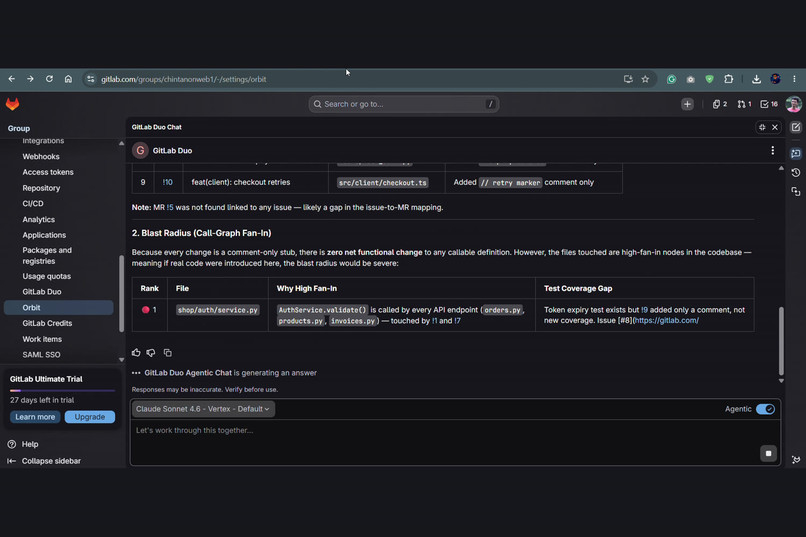
Task: Copy the response with copy icon
Action: (168, 353)
